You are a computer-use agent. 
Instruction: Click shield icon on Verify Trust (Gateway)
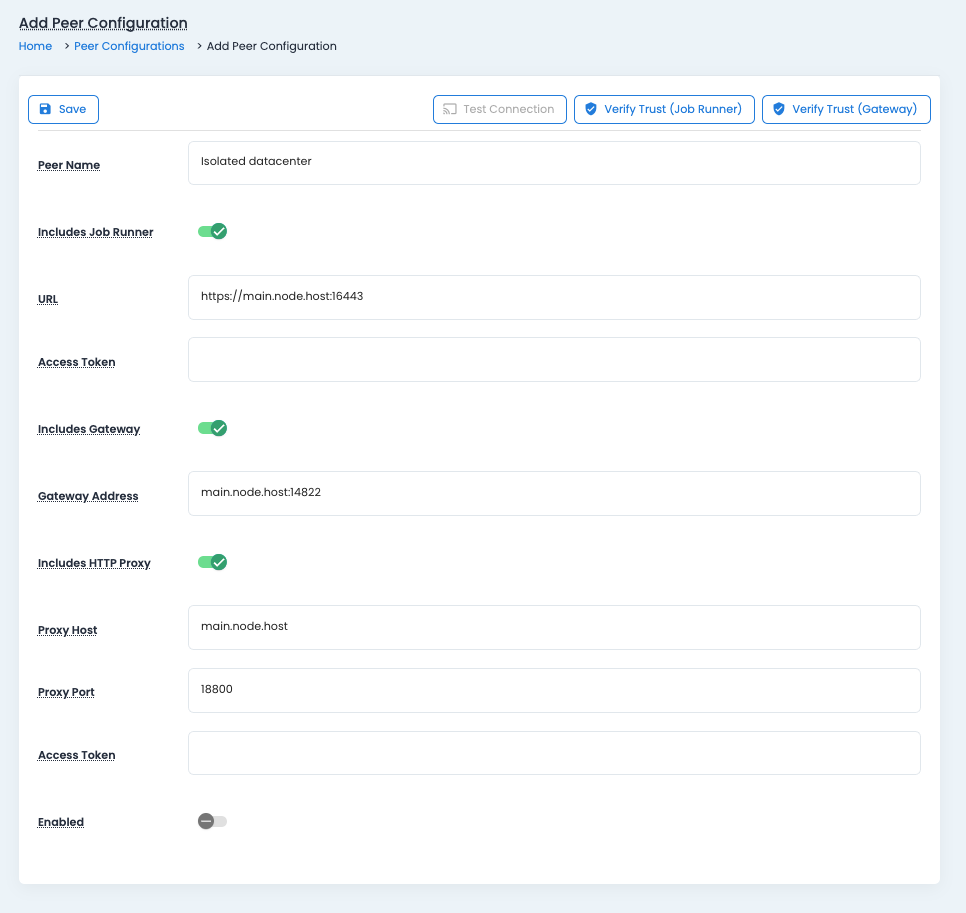click(779, 109)
